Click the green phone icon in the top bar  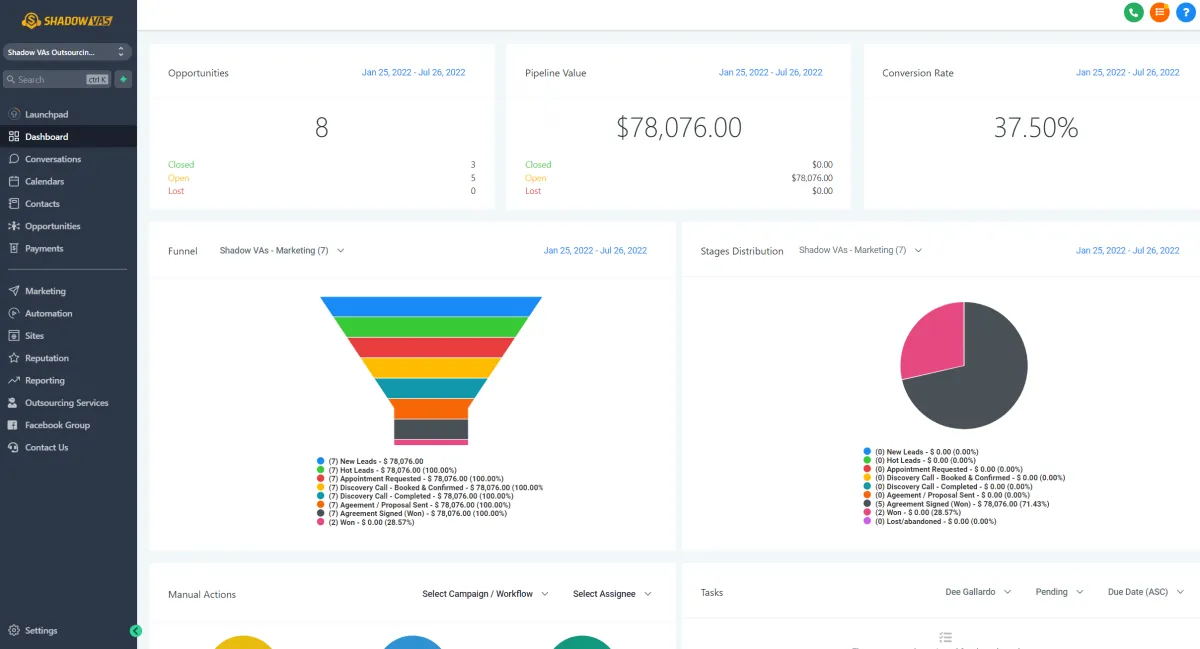[x=1134, y=12]
